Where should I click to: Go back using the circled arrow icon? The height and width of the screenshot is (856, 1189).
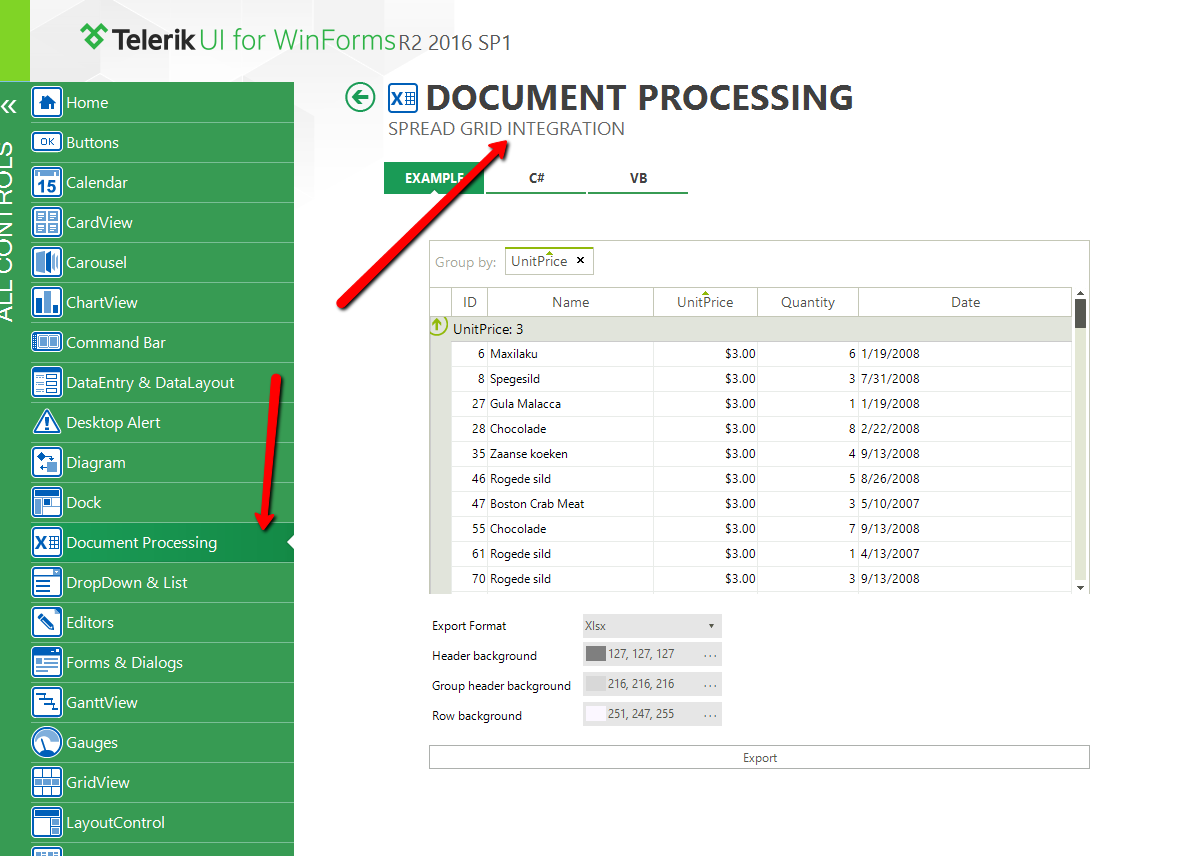(360, 97)
